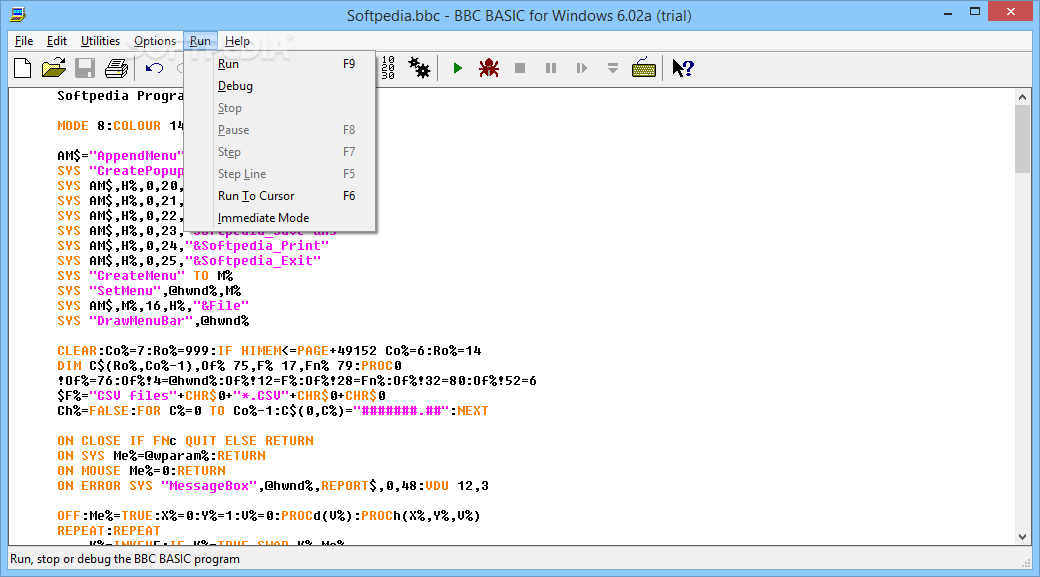This screenshot has height=577, width=1040.
Task: Stop program with square stop icon
Action: [520, 68]
